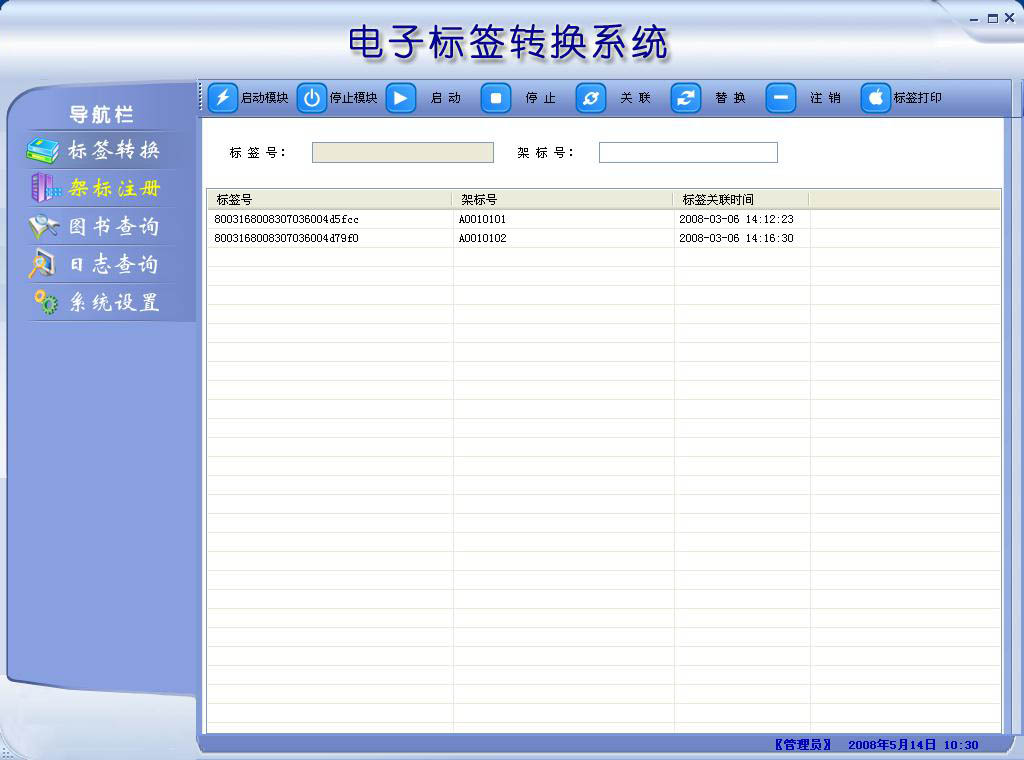This screenshot has height=760, width=1024.
Task: Click the 启动 toolbar label
Action: 446,98
